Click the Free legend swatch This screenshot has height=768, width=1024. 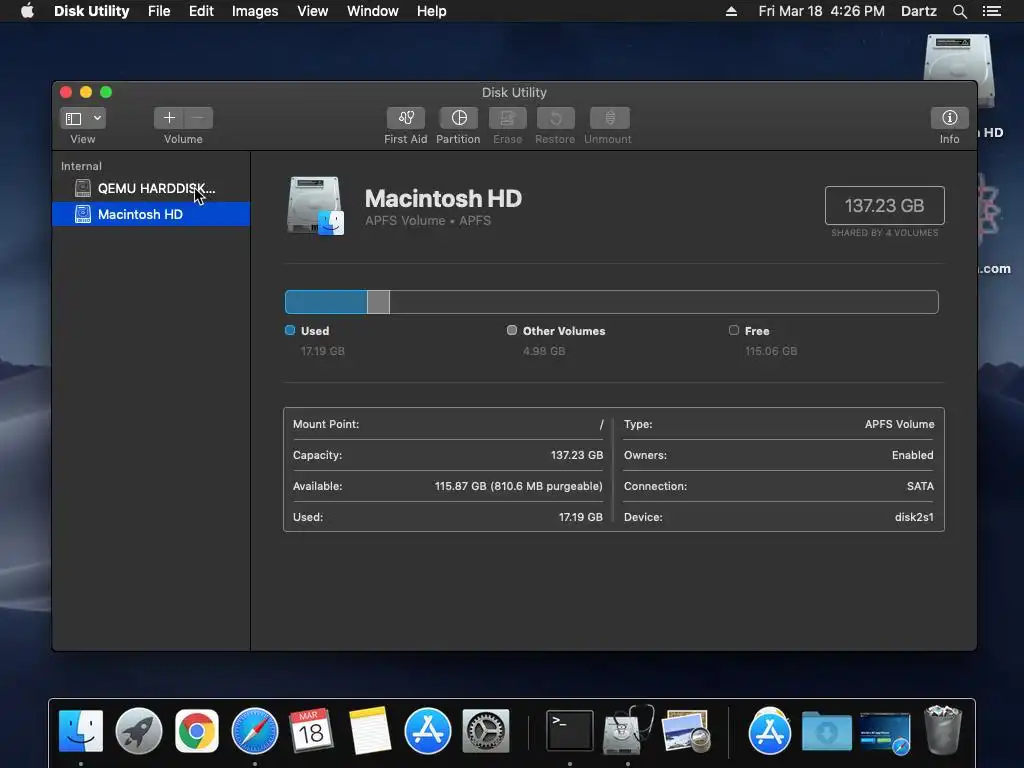coord(734,330)
